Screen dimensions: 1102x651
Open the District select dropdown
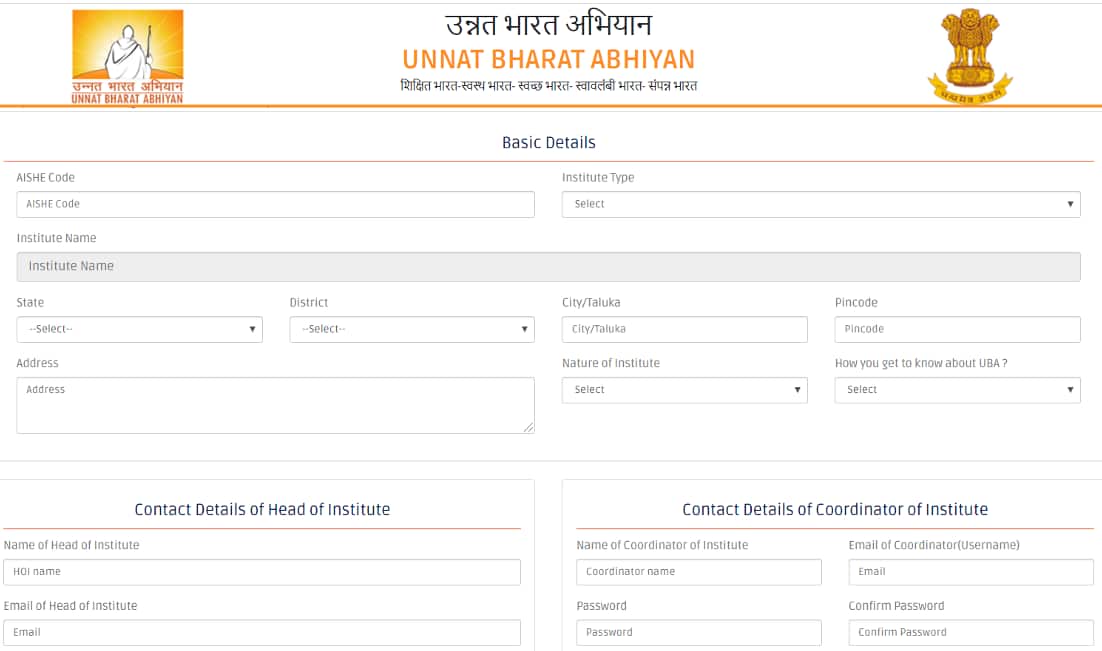point(412,329)
